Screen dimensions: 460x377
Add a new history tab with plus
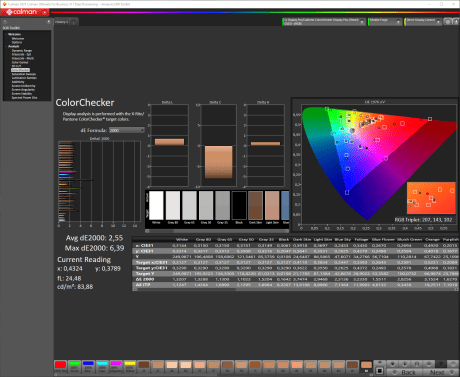74,22
